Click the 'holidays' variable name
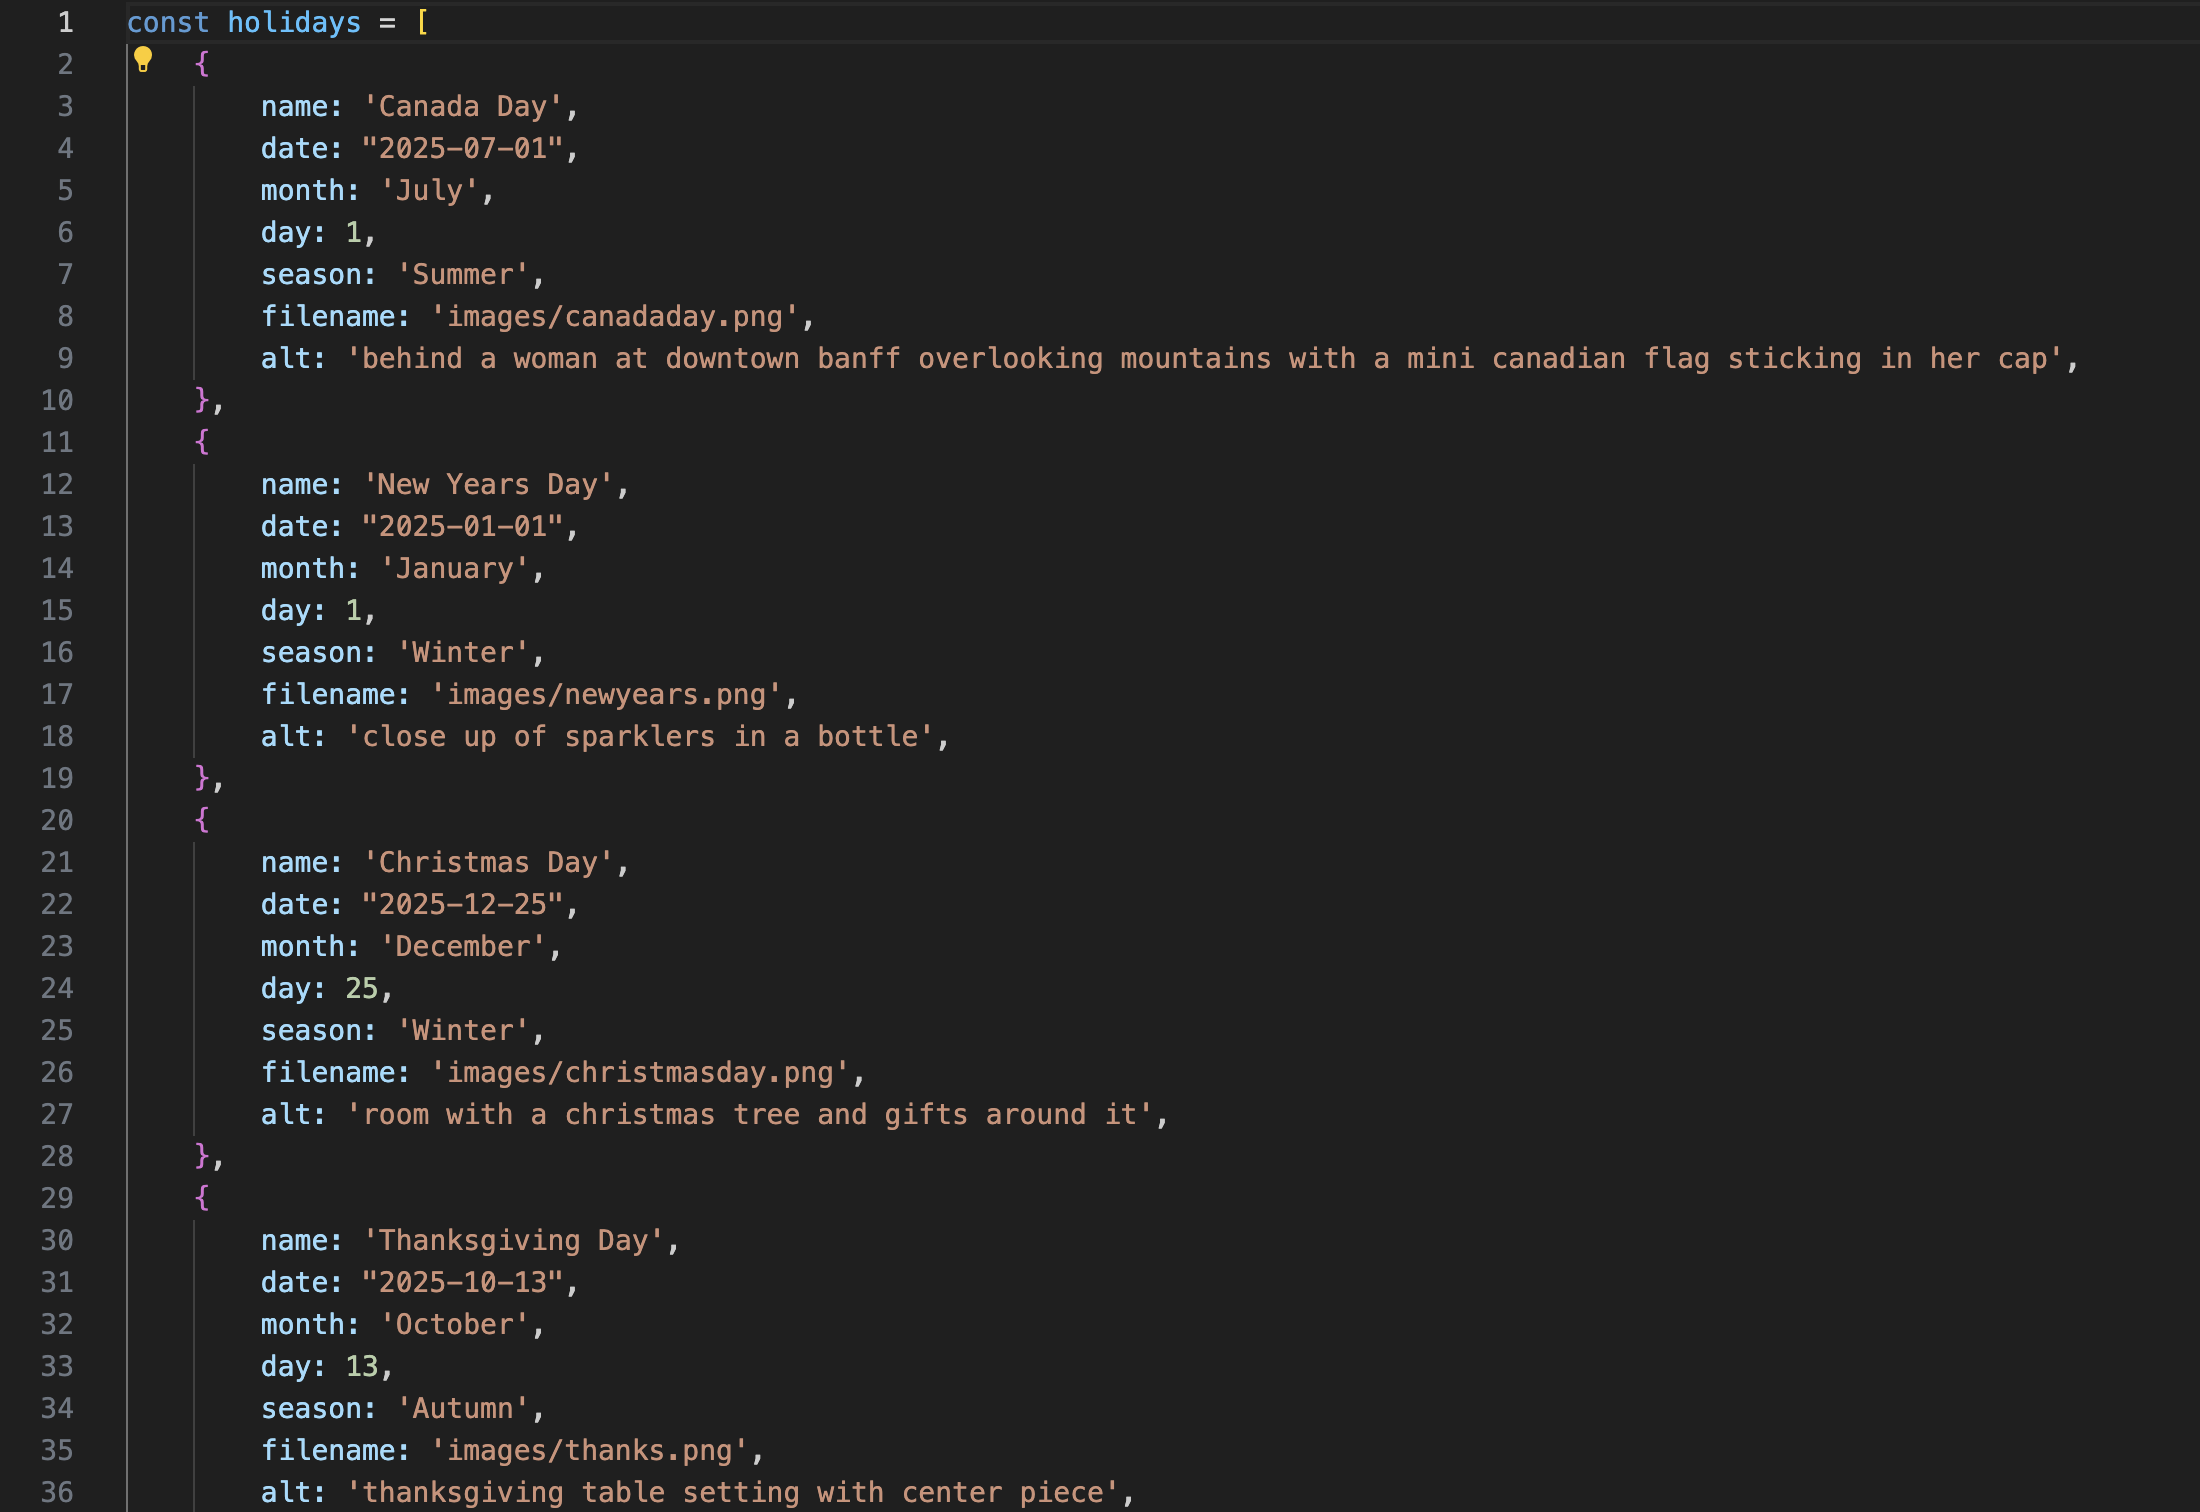2200x1512 pixels. (x=294, y=22)
